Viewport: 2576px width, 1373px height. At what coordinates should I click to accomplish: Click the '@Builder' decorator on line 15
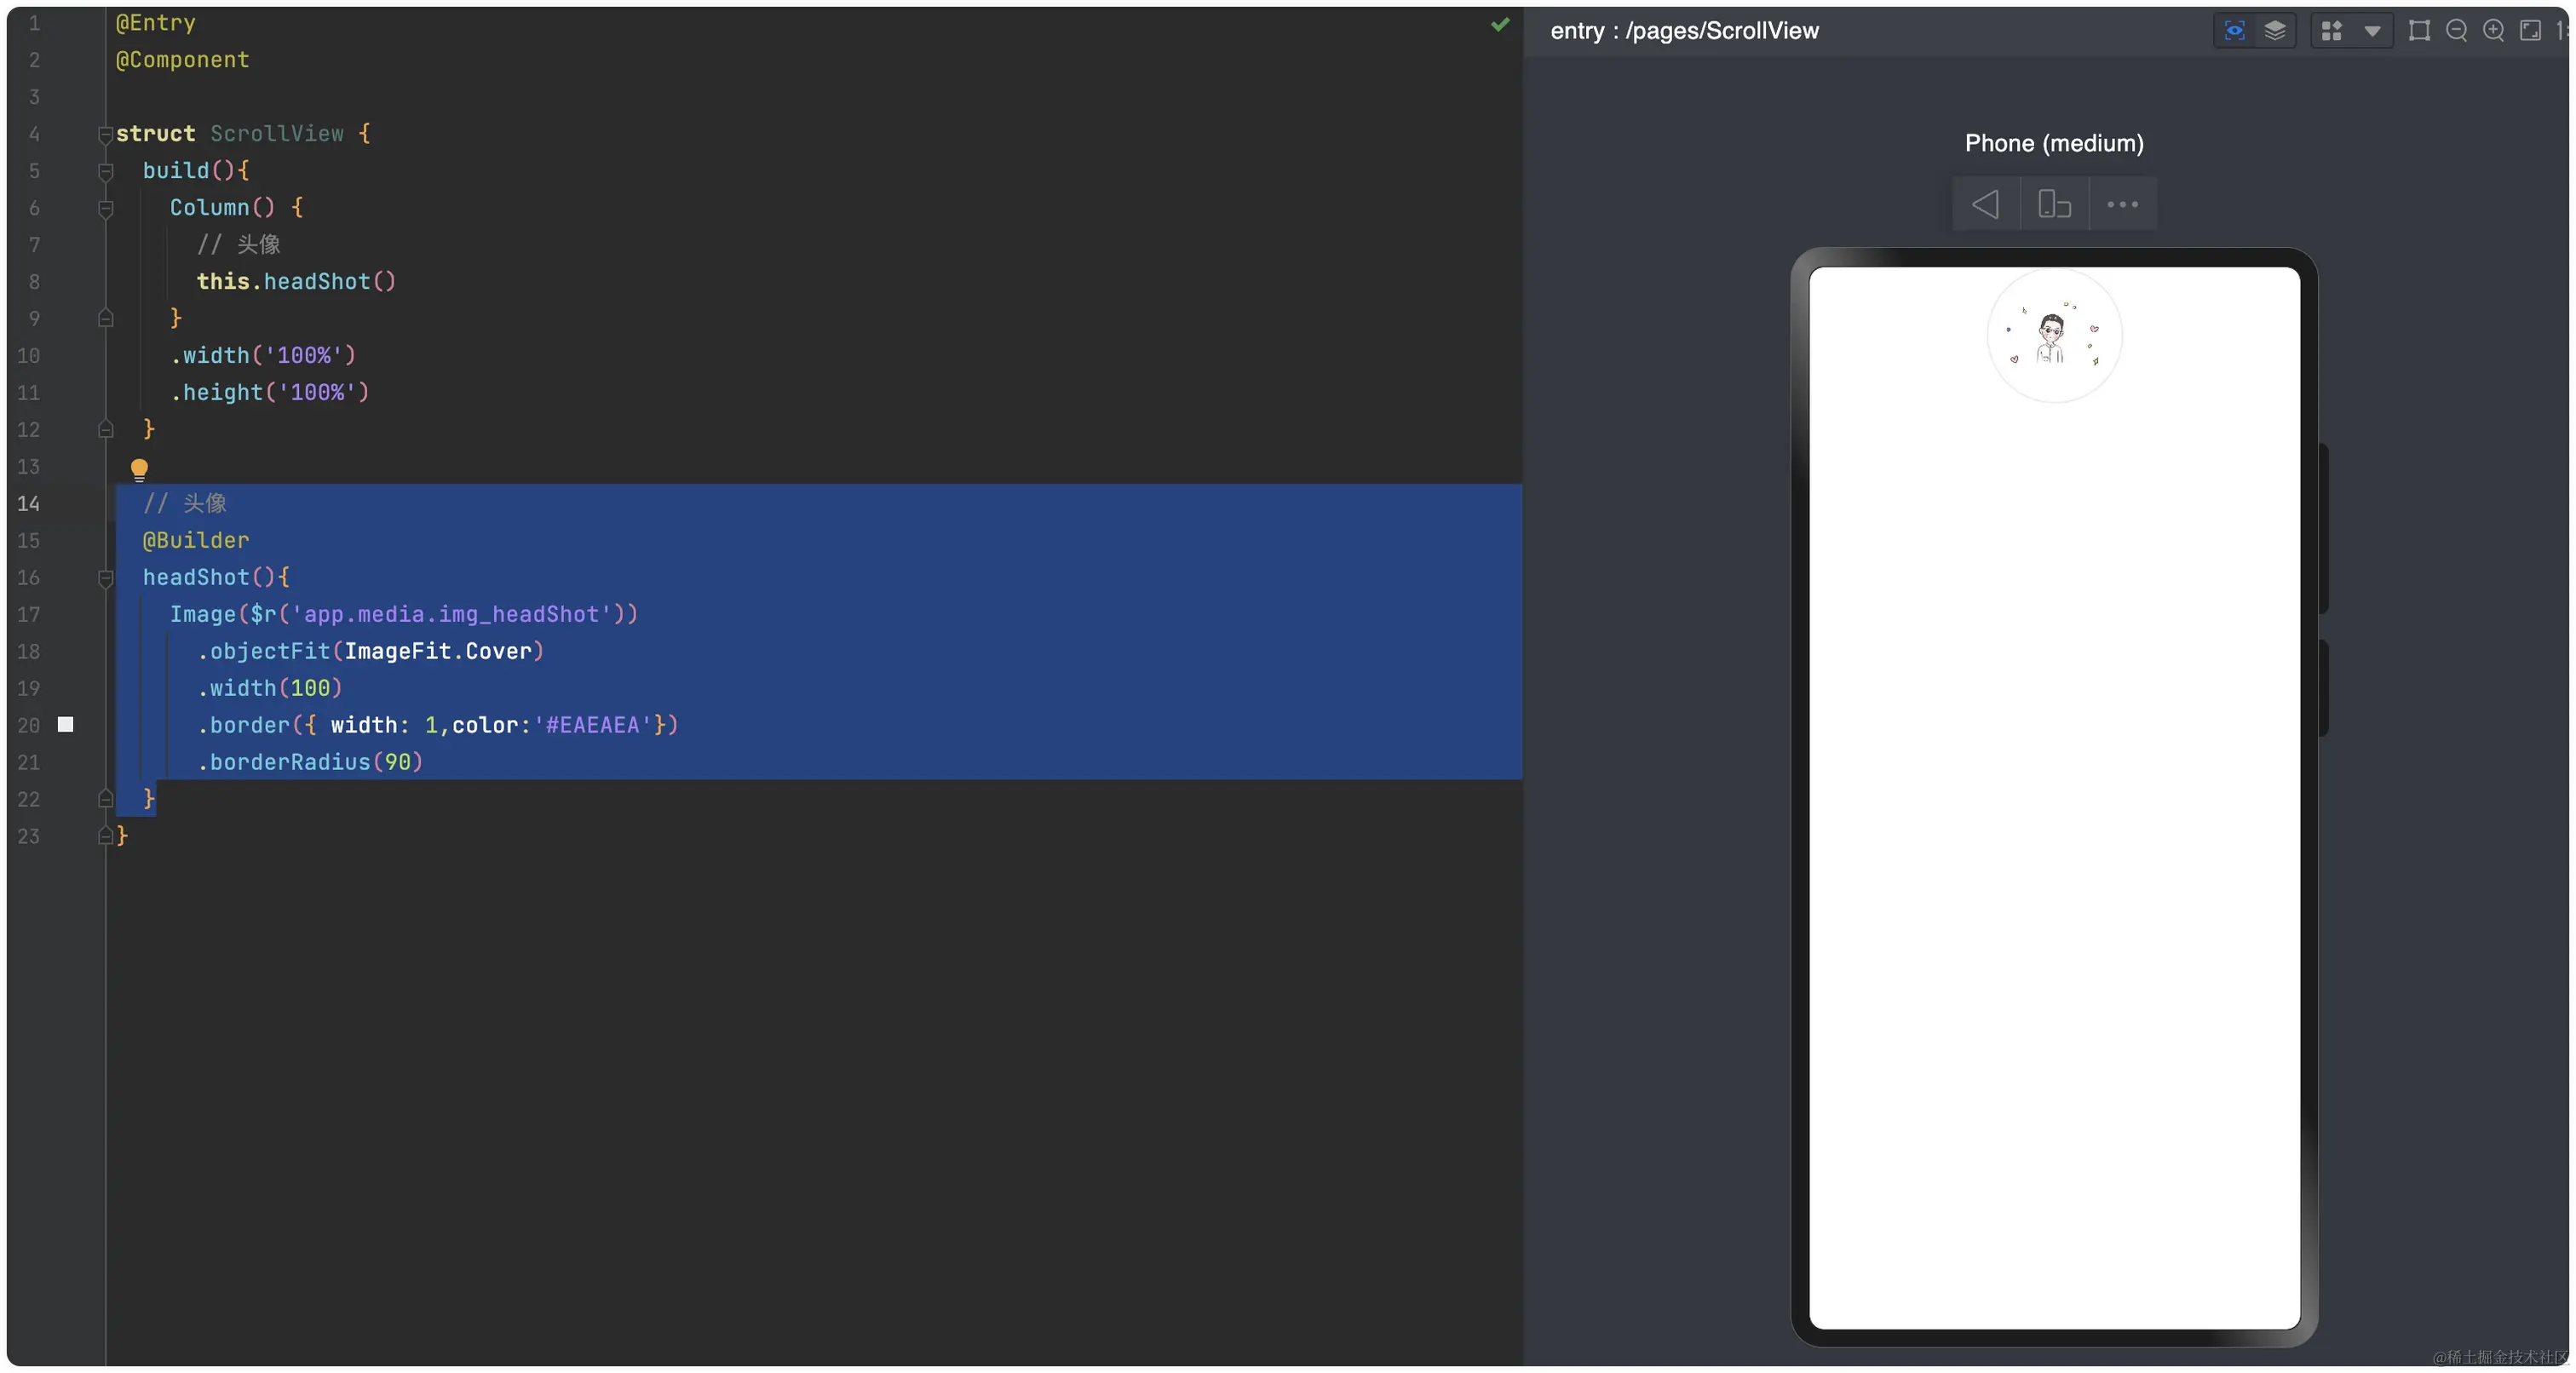coord(196,541)
